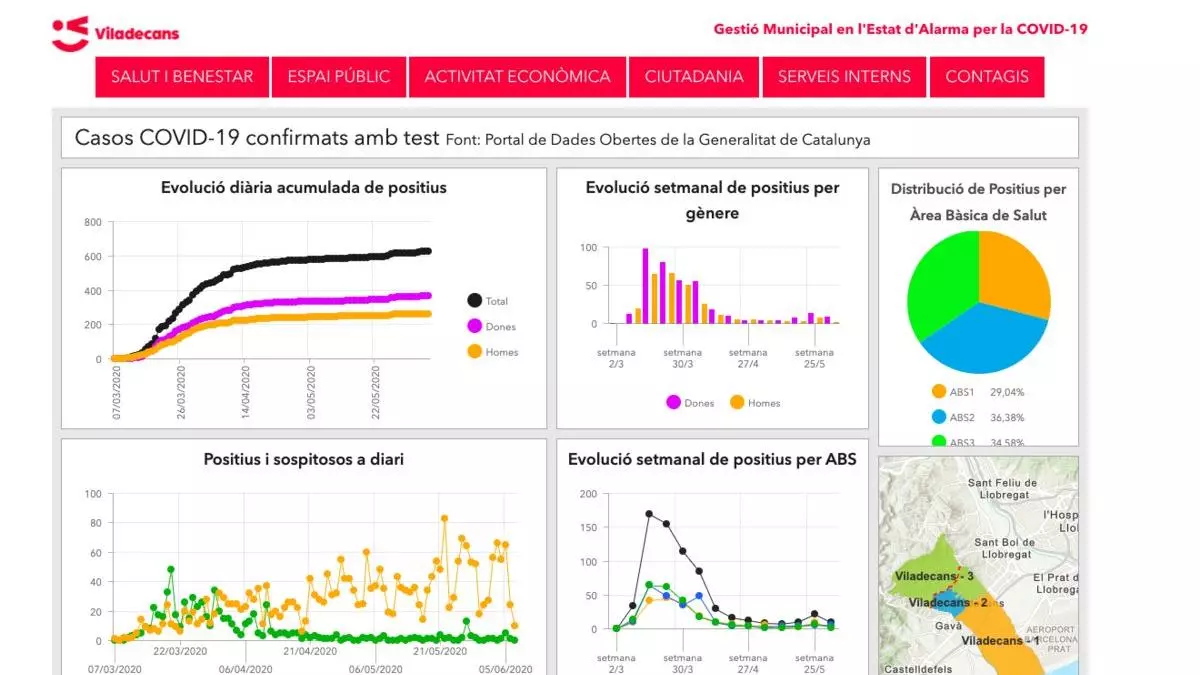Hide the Dones series in cumulative chart legend
1200x675 pixels.
click(x=475, y=326)
